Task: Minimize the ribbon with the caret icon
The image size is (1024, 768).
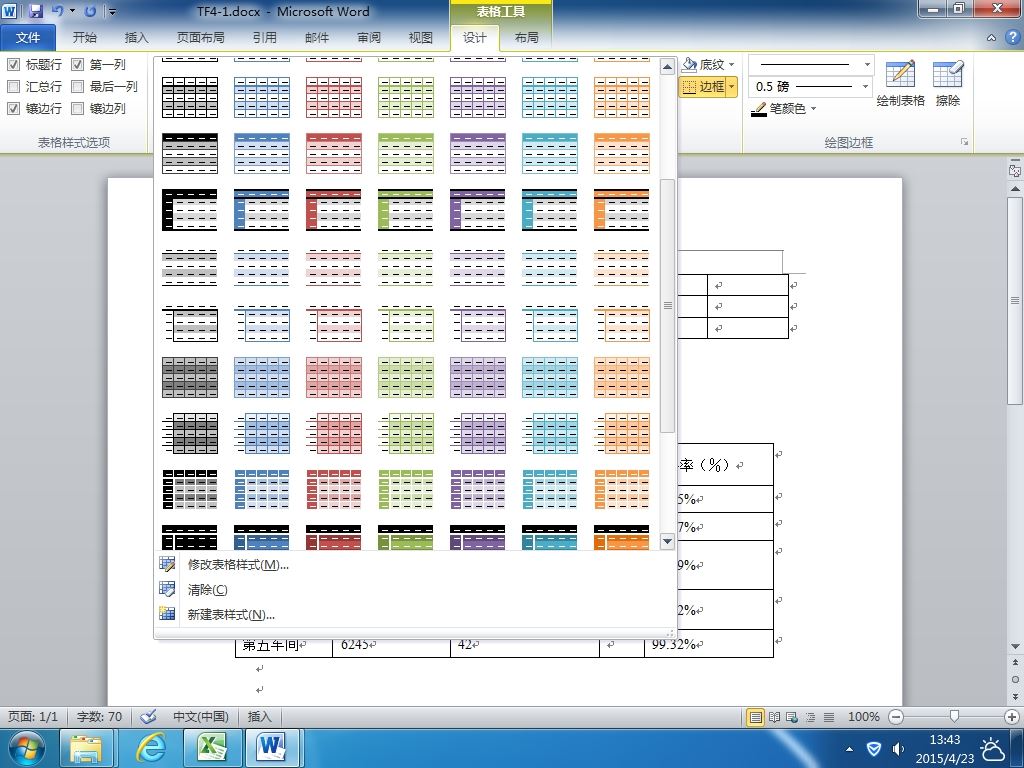Action: [x=991, y=38]
